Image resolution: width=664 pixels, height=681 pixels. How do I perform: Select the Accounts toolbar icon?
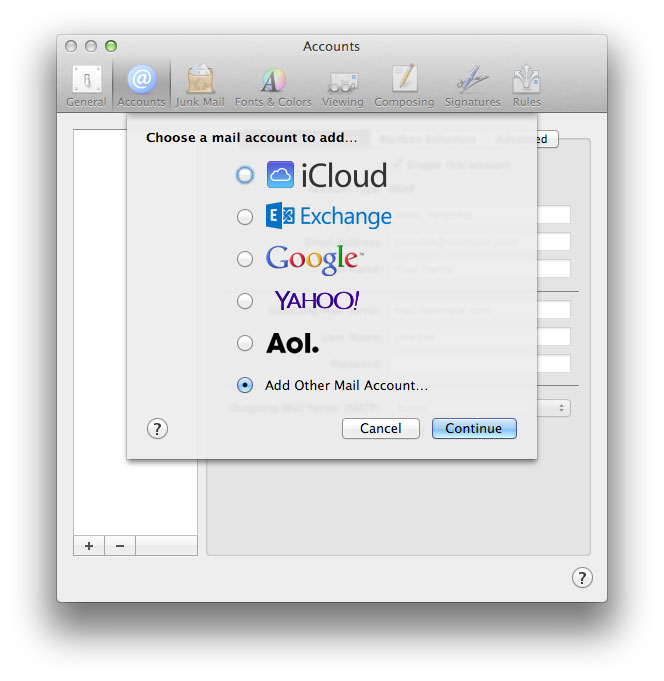(x=141, y=85)
